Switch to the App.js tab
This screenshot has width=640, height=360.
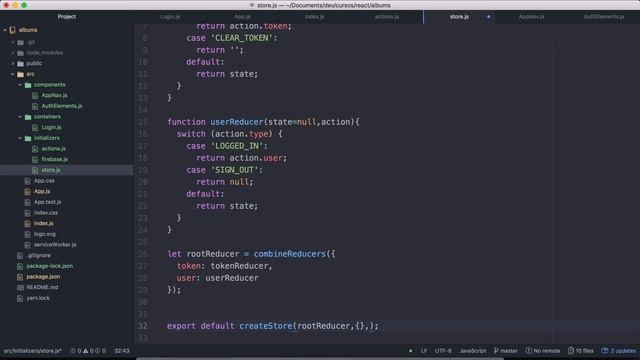coord(242,17)
